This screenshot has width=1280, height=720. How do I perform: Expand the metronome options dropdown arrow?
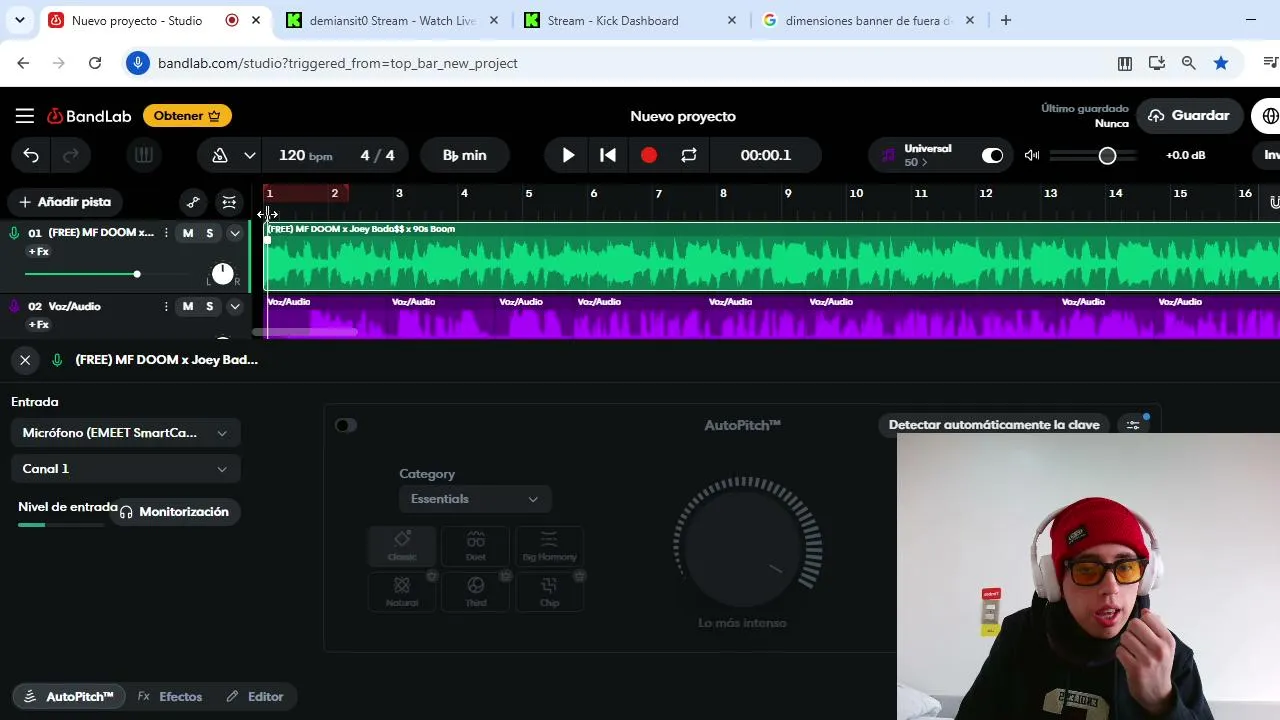pos(250,155)
